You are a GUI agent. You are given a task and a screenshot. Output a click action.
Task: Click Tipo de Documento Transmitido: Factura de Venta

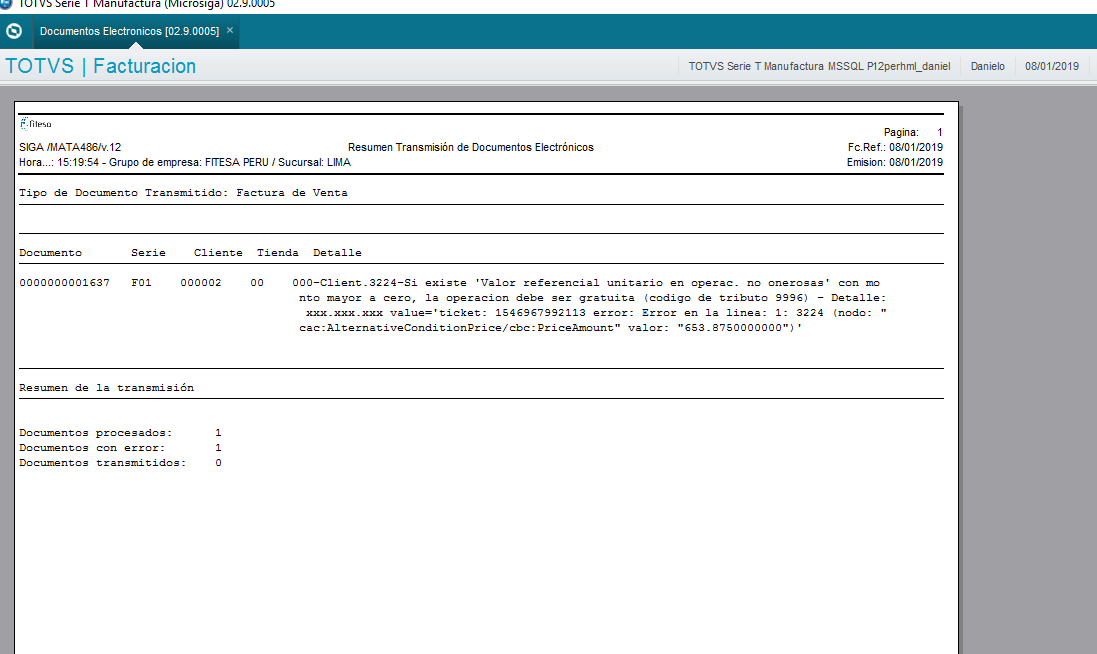pos(183,193)
